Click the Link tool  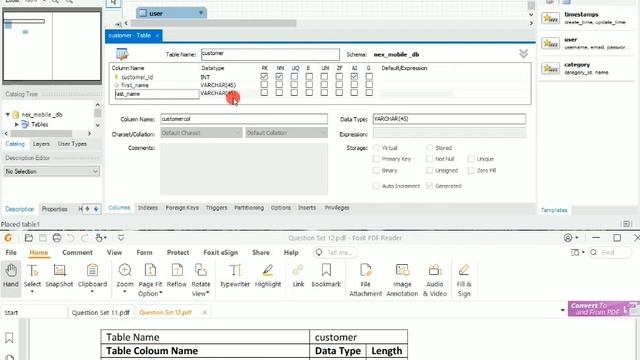tap(298, 276)
